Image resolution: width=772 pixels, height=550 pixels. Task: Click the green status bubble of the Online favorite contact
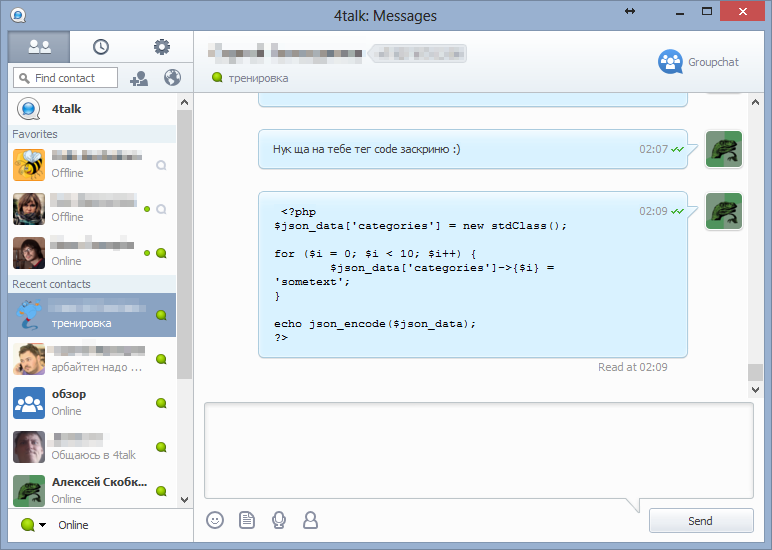click(x=161, y=253)
